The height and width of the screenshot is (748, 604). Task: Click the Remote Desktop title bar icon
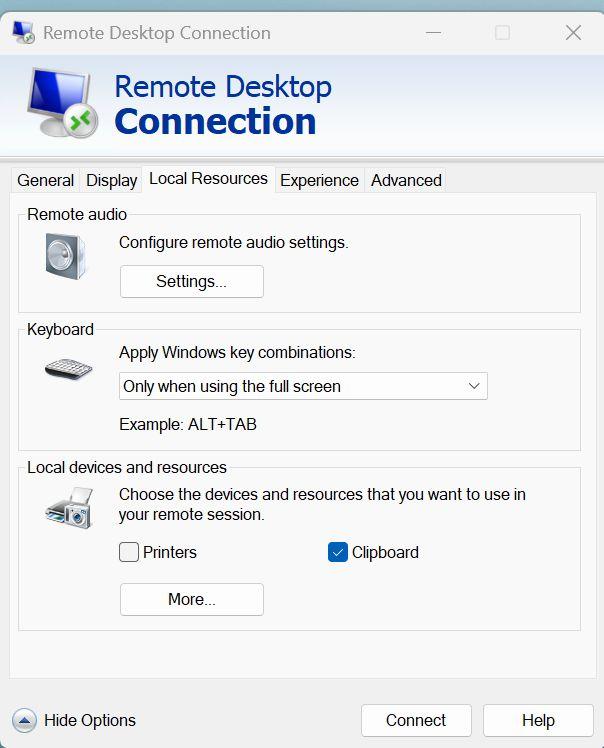point(24,32)
